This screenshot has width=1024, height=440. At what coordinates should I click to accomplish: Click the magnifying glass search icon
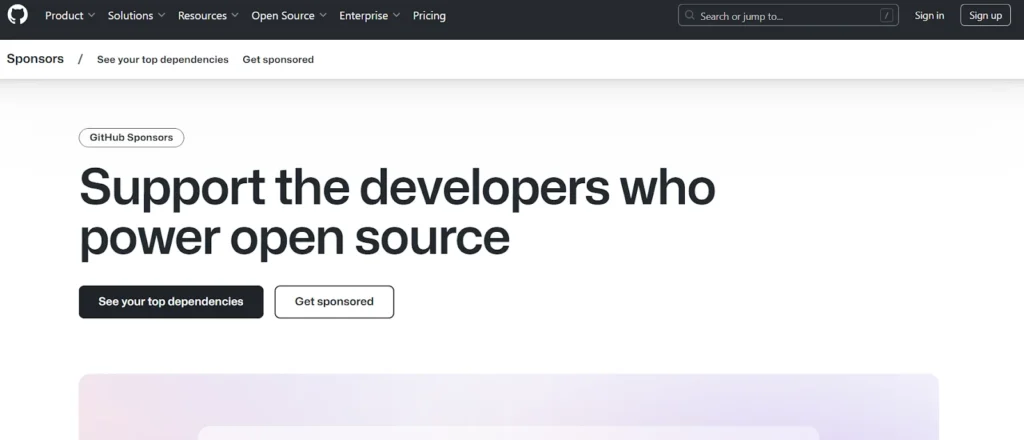[x=690, y=16]
